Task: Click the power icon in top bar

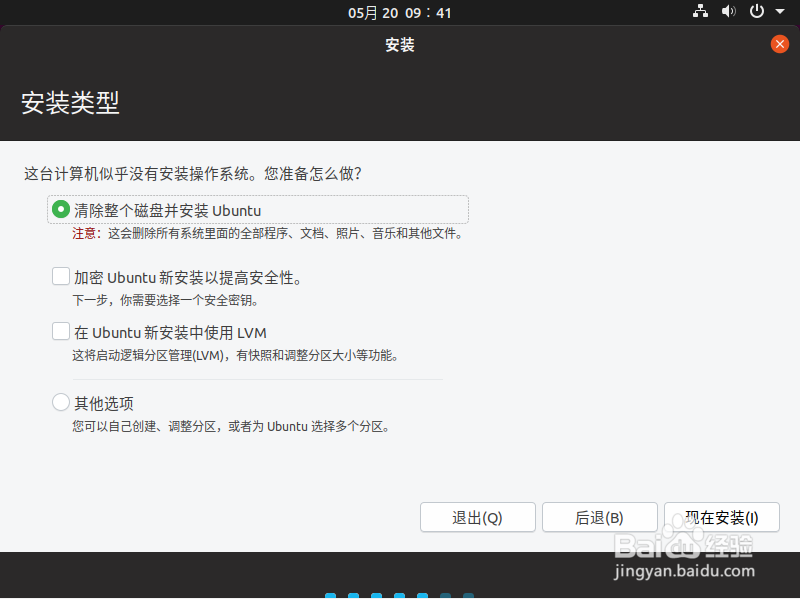Action: [757, 11]
